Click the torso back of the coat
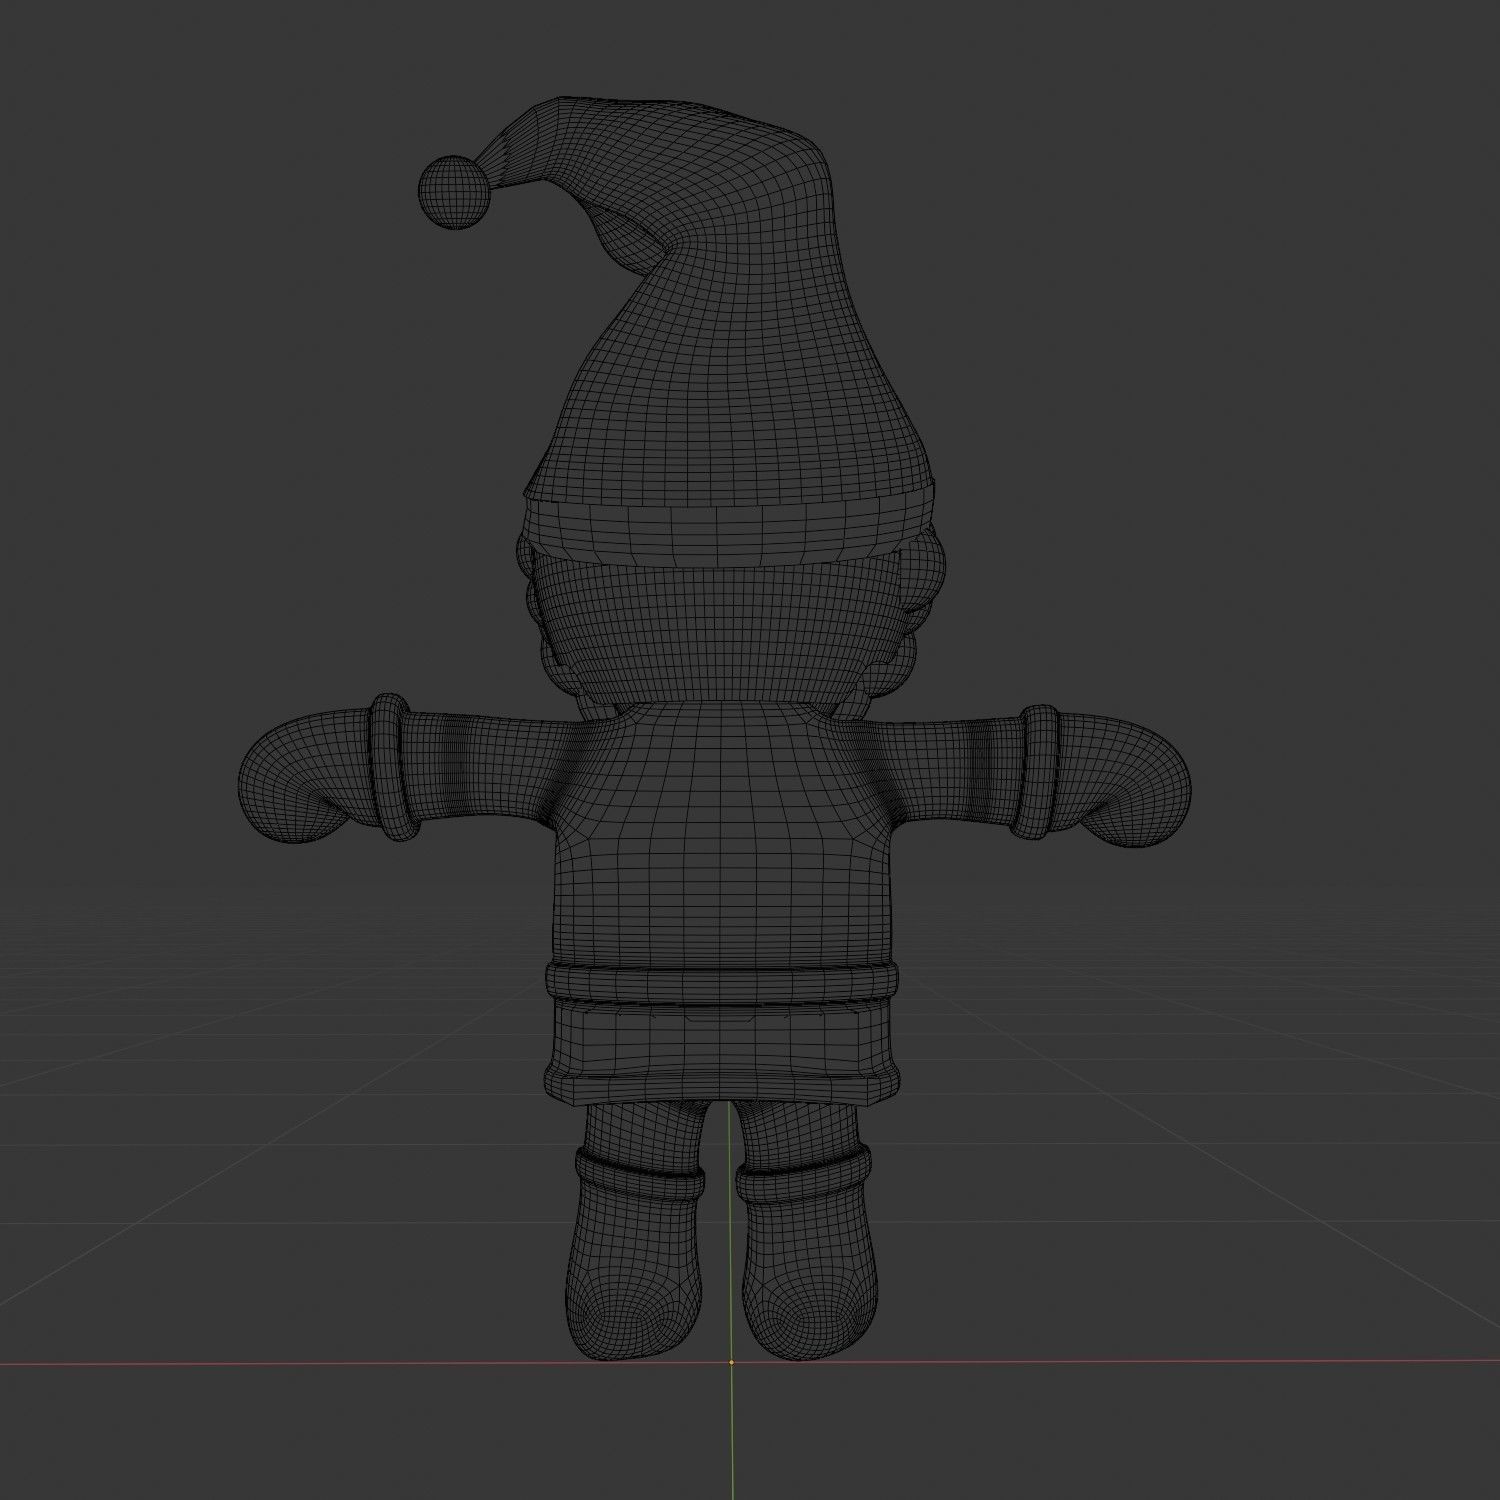1500x1500 pixels. [x=720, y=830]
